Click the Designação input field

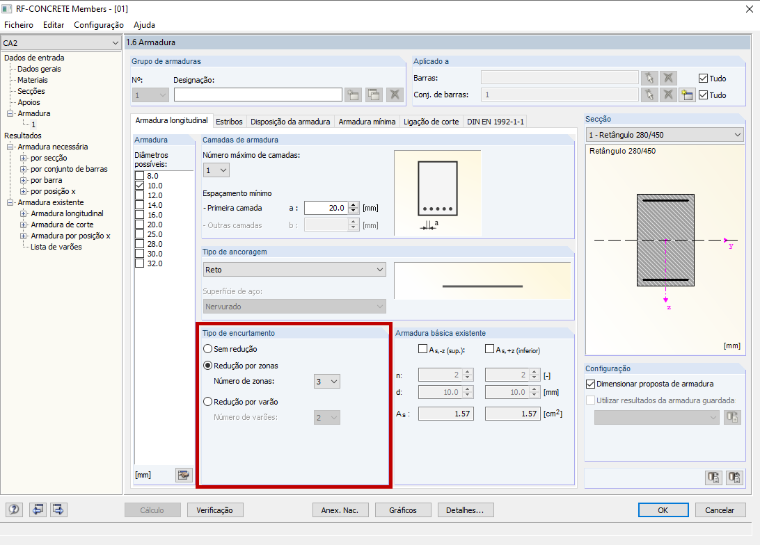click(258, 95)
